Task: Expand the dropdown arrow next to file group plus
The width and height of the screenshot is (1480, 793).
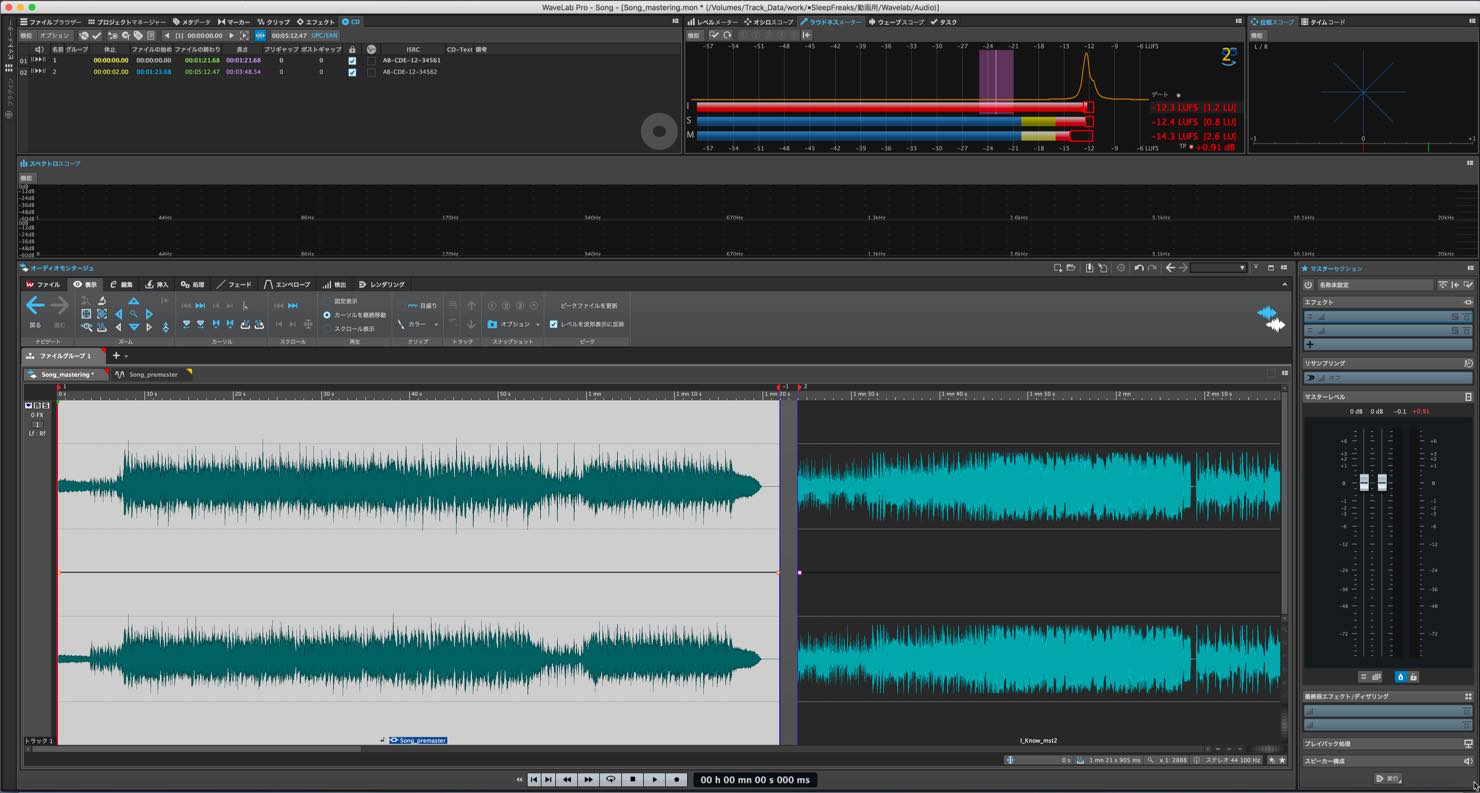Action: point(126,356)
